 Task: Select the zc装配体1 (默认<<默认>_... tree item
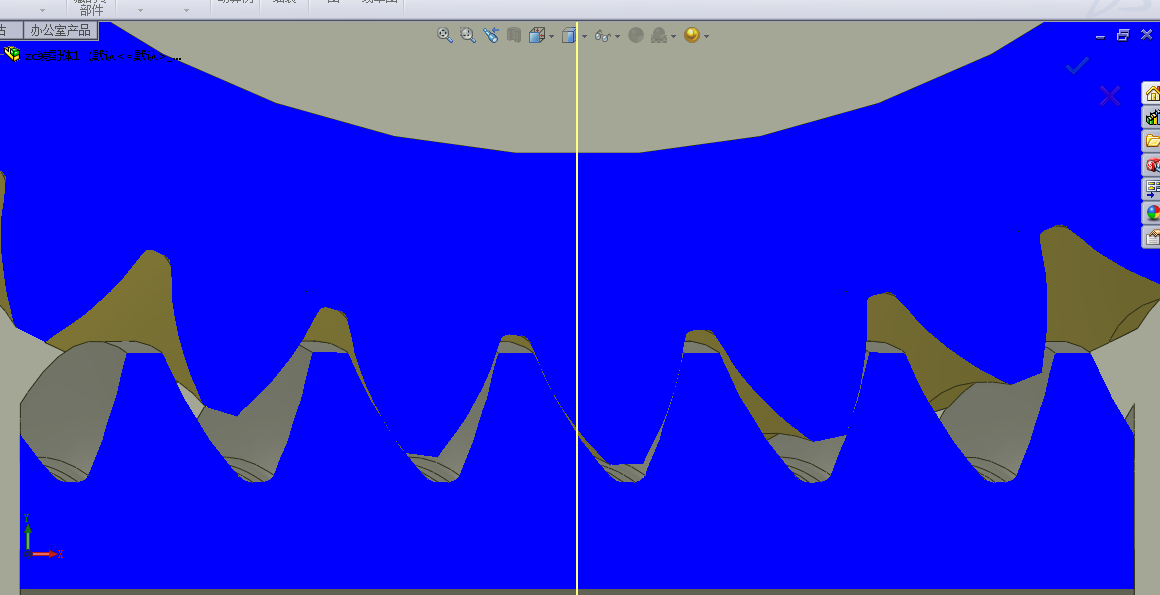pos(103,56)
